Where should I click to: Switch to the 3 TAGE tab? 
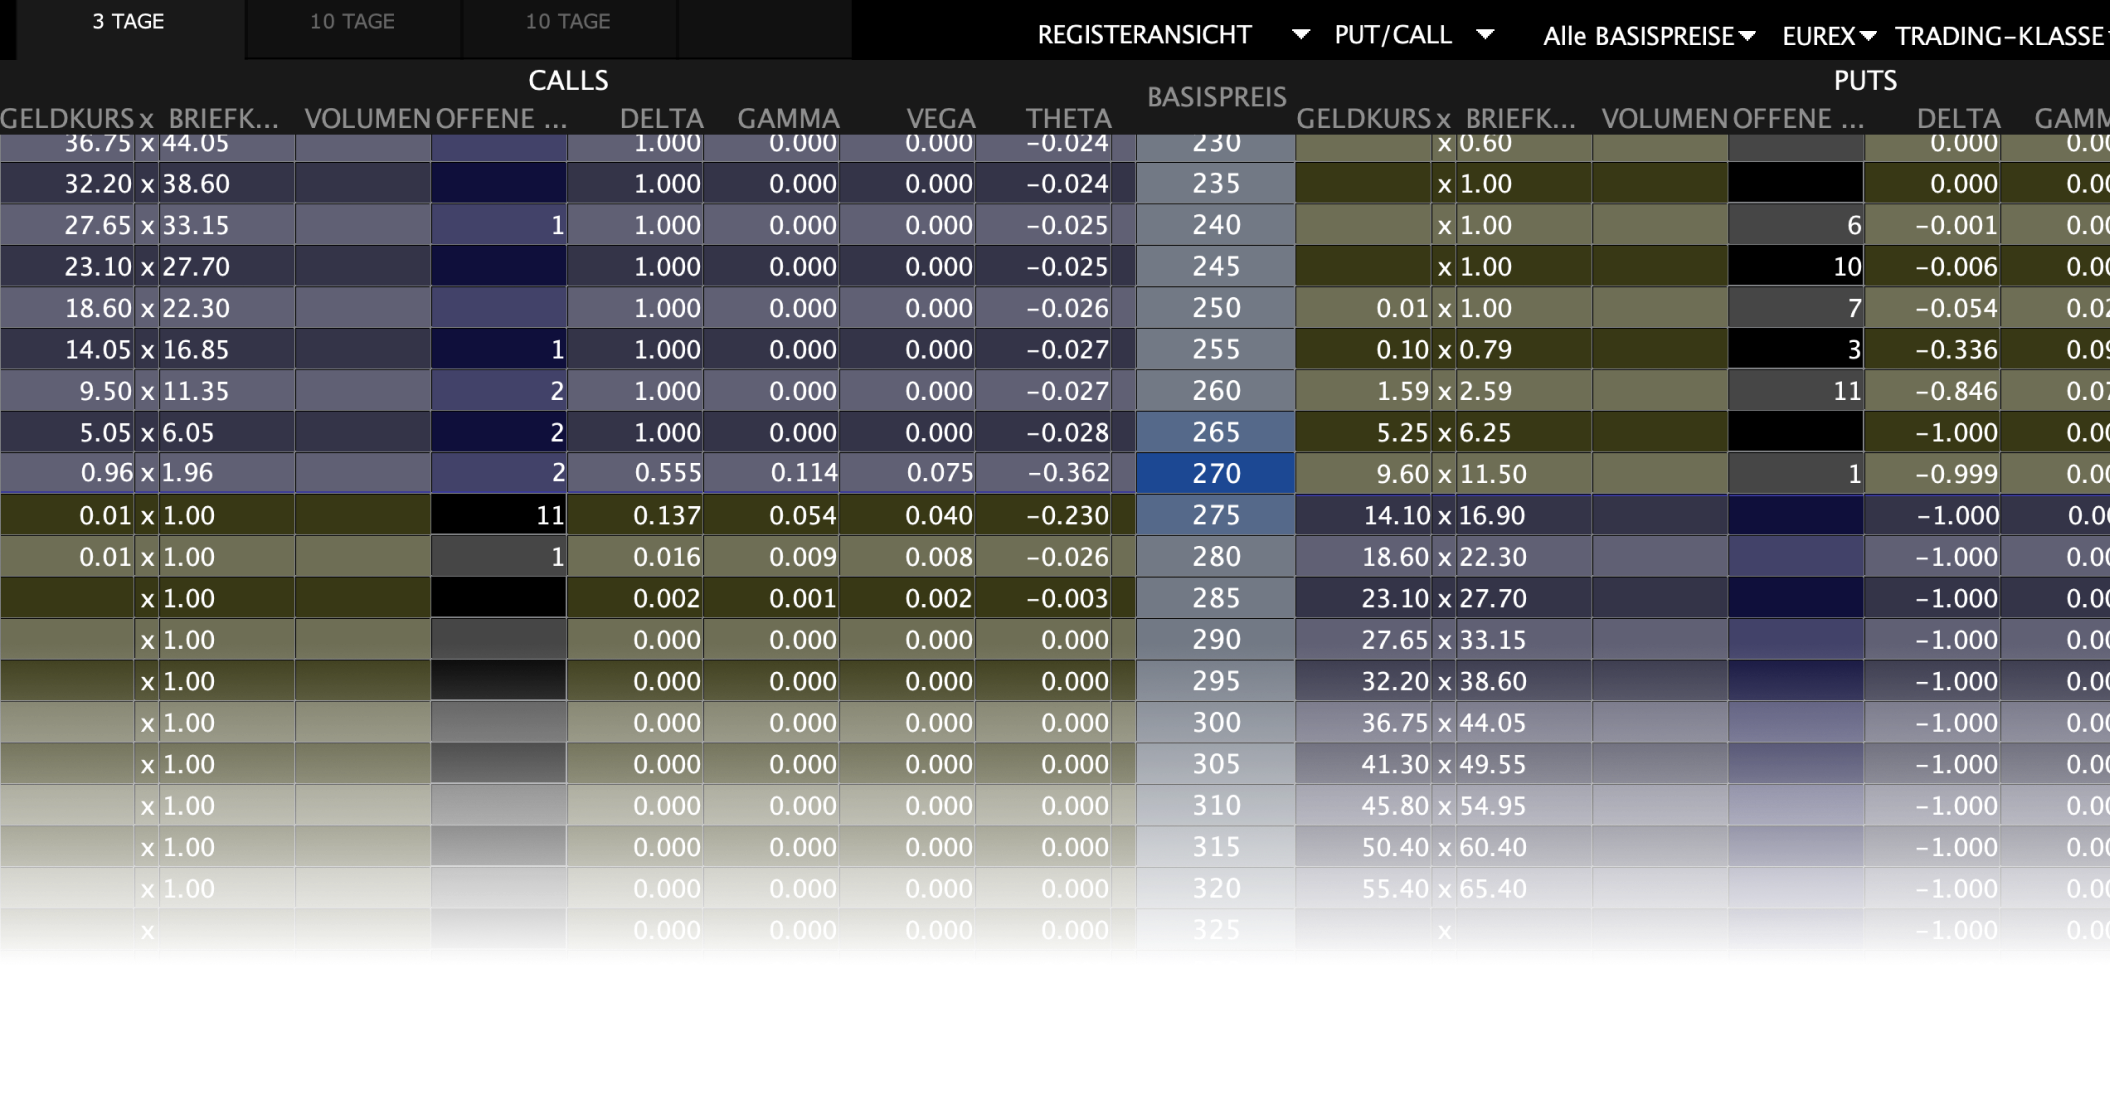128,22
